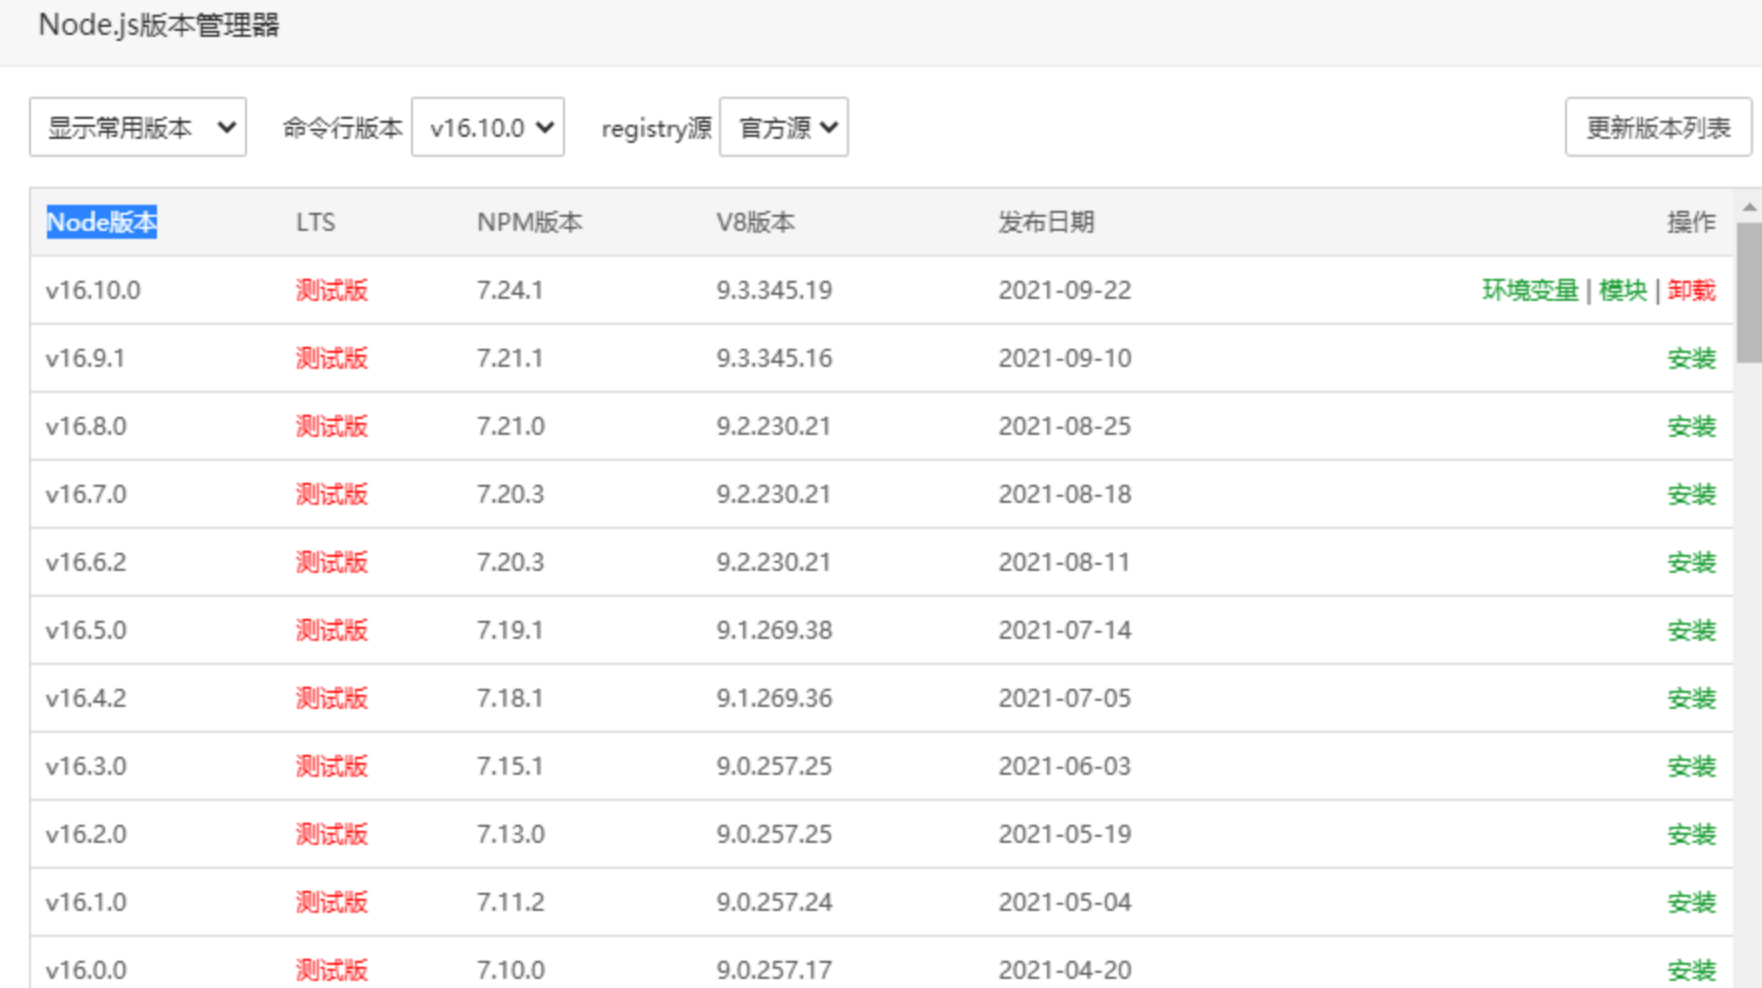Select the v16.2.0 version cell

(86, 834)
